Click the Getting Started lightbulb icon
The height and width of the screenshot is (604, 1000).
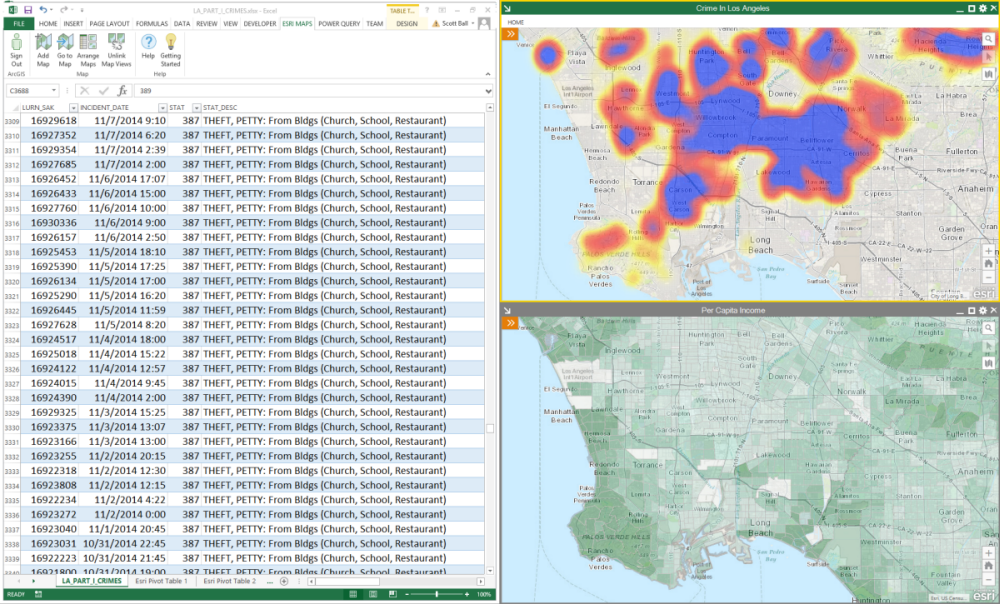click(x=170, y=50)
